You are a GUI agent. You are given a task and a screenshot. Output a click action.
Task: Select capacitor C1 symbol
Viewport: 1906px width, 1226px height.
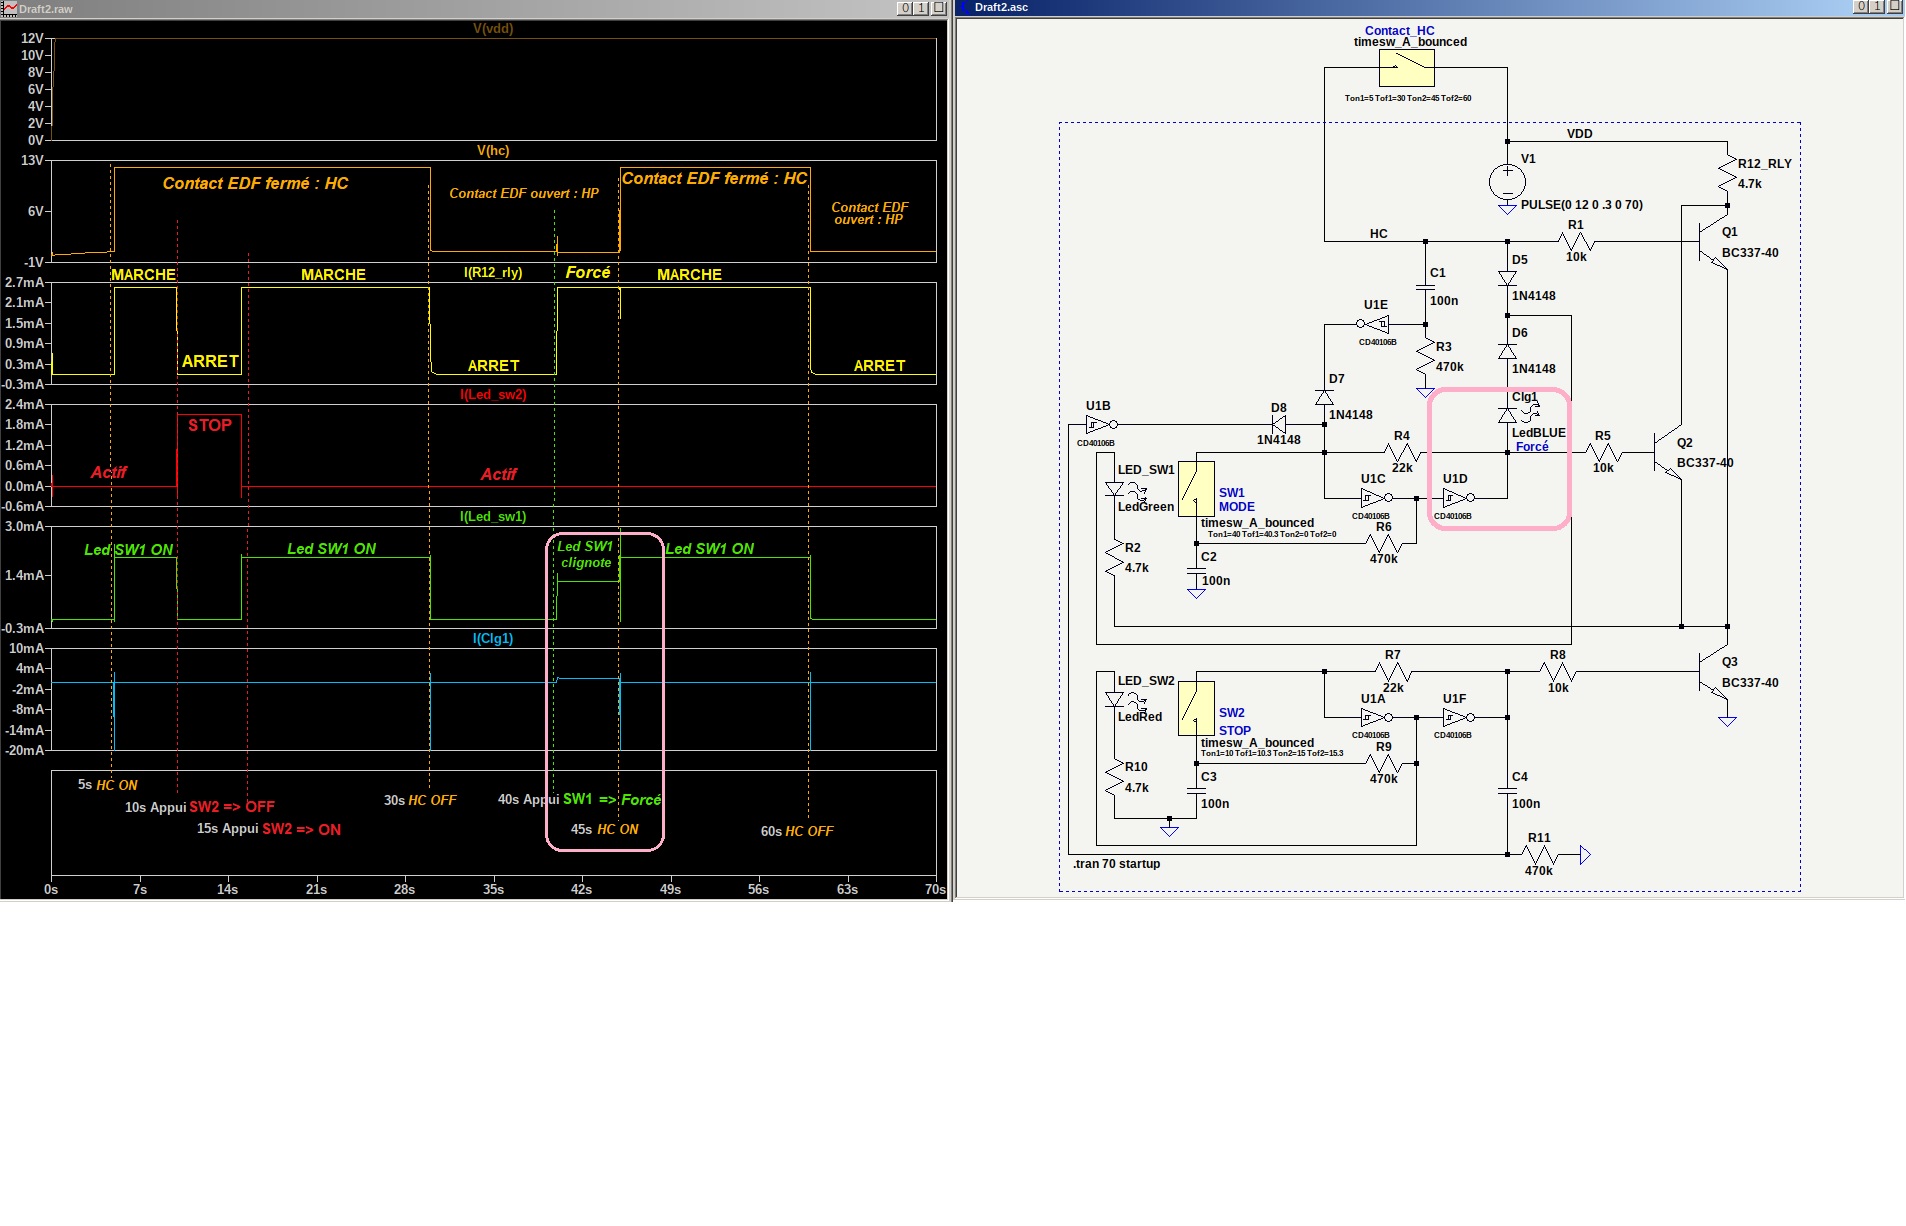click(x=1425, y=288)
